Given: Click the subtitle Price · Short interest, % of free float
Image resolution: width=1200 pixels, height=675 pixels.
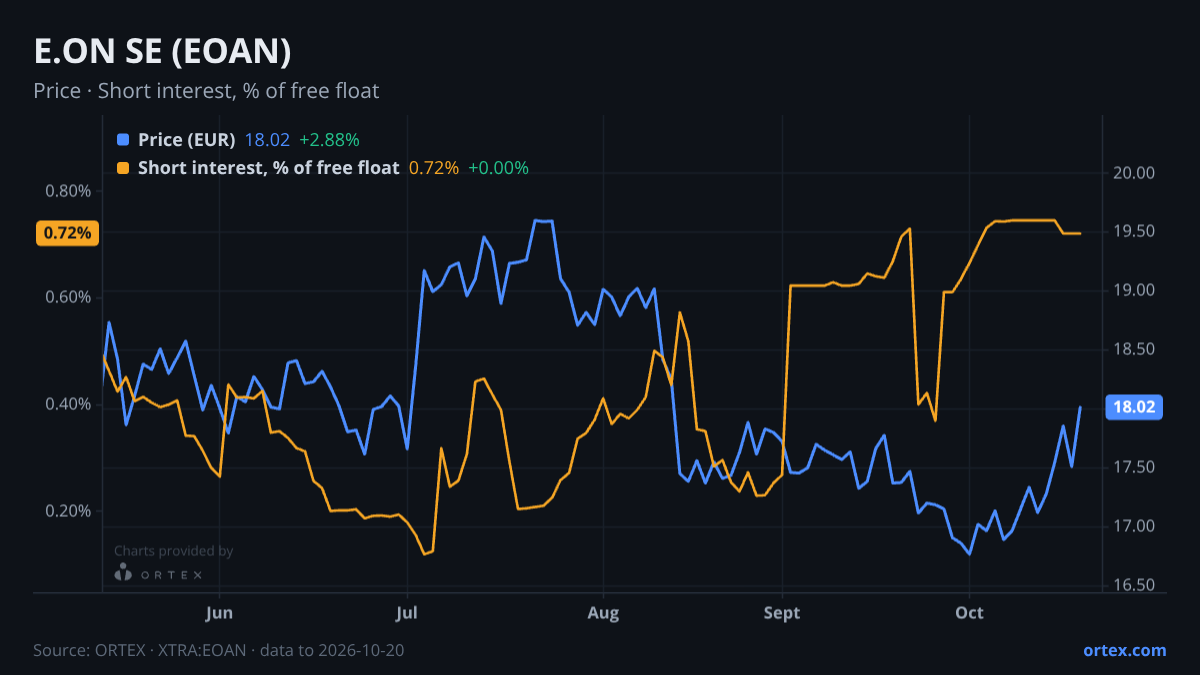Looking at the screenshot, I should pyautogui.click(x=206, y=91).
